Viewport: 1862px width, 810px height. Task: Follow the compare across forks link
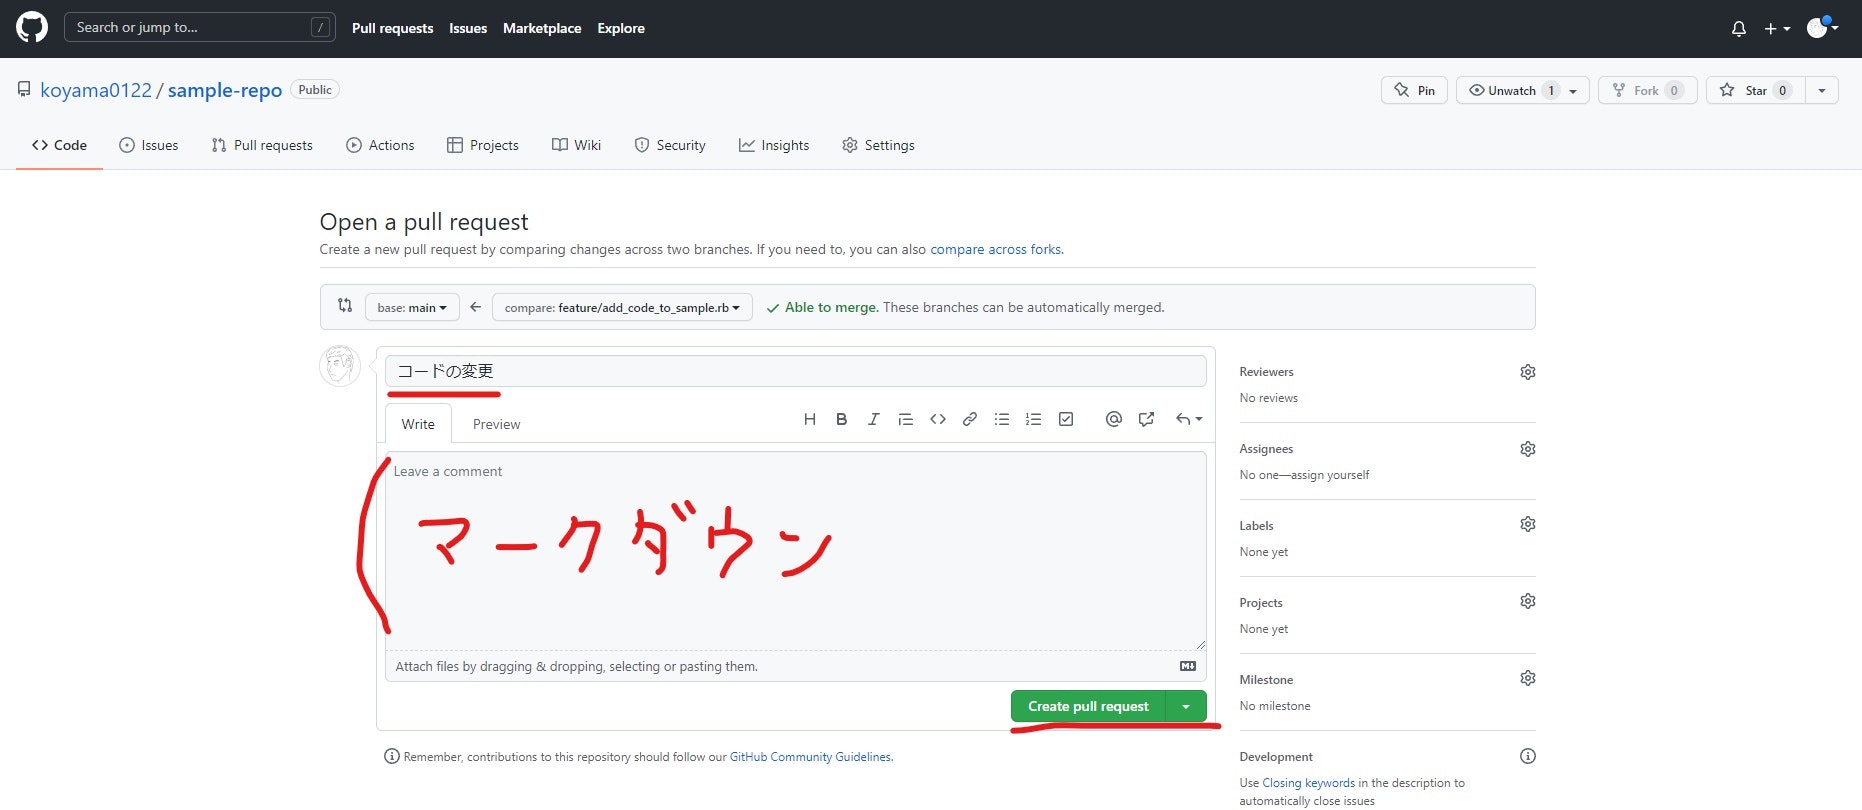point(995,249)
